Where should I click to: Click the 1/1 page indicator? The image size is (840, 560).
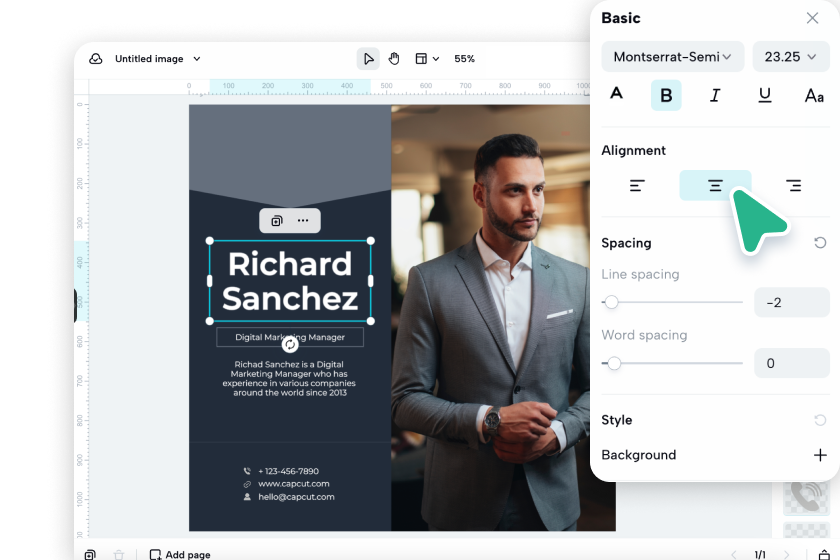tap(760, 555)
